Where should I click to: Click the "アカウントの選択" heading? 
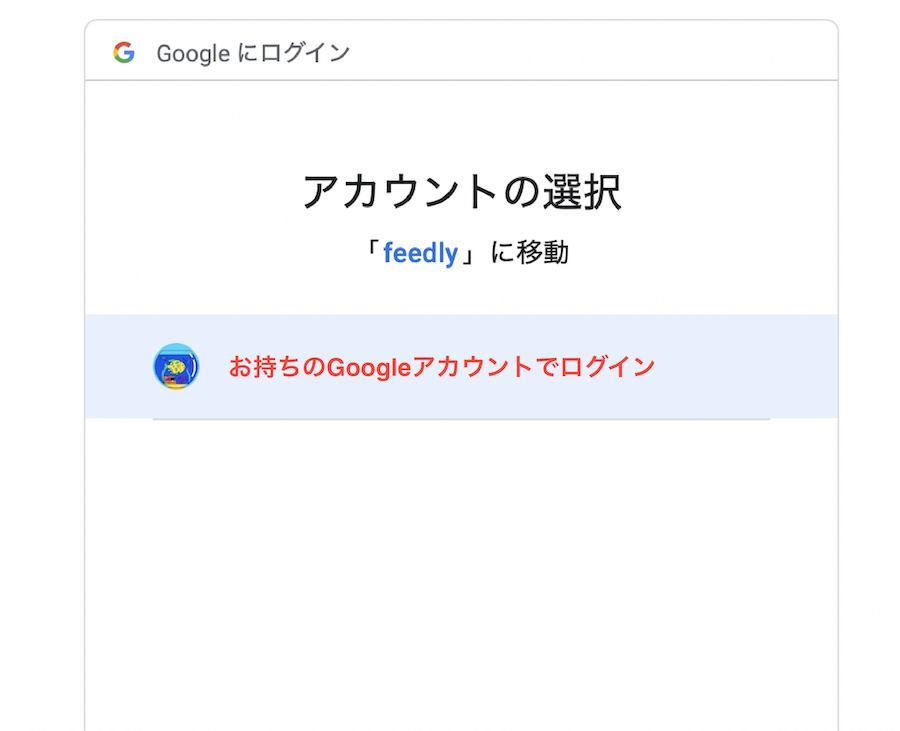(x=462, y=192)
